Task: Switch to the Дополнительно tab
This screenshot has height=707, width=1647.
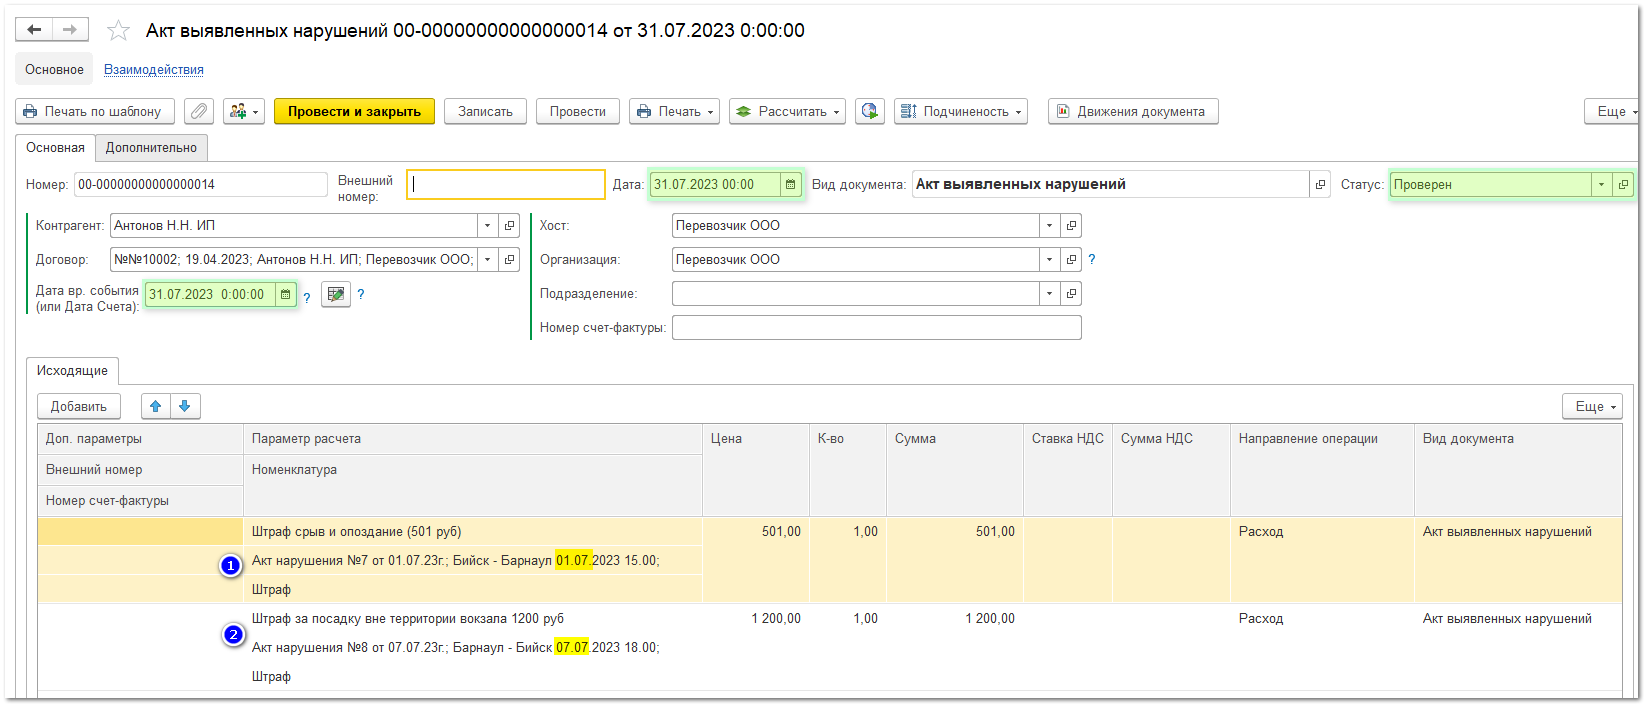Action: (151, 148)
